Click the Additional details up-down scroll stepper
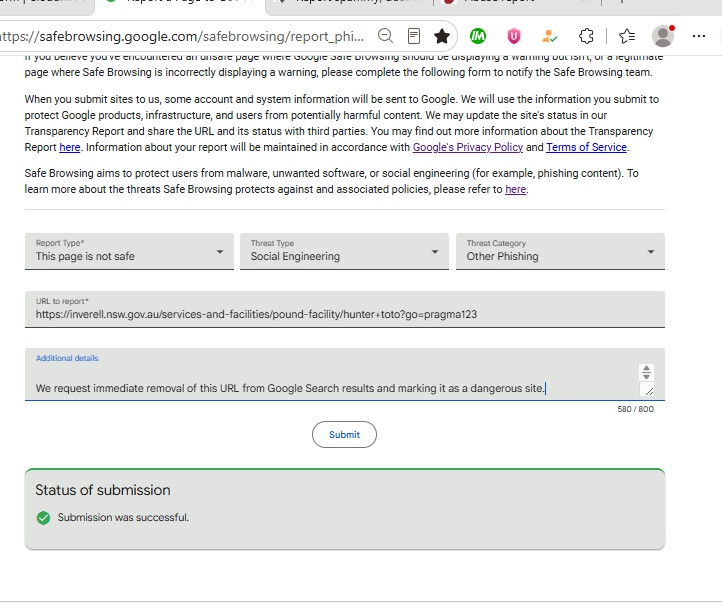This screenshot has width=722, height=603. [x=646, y=372]
